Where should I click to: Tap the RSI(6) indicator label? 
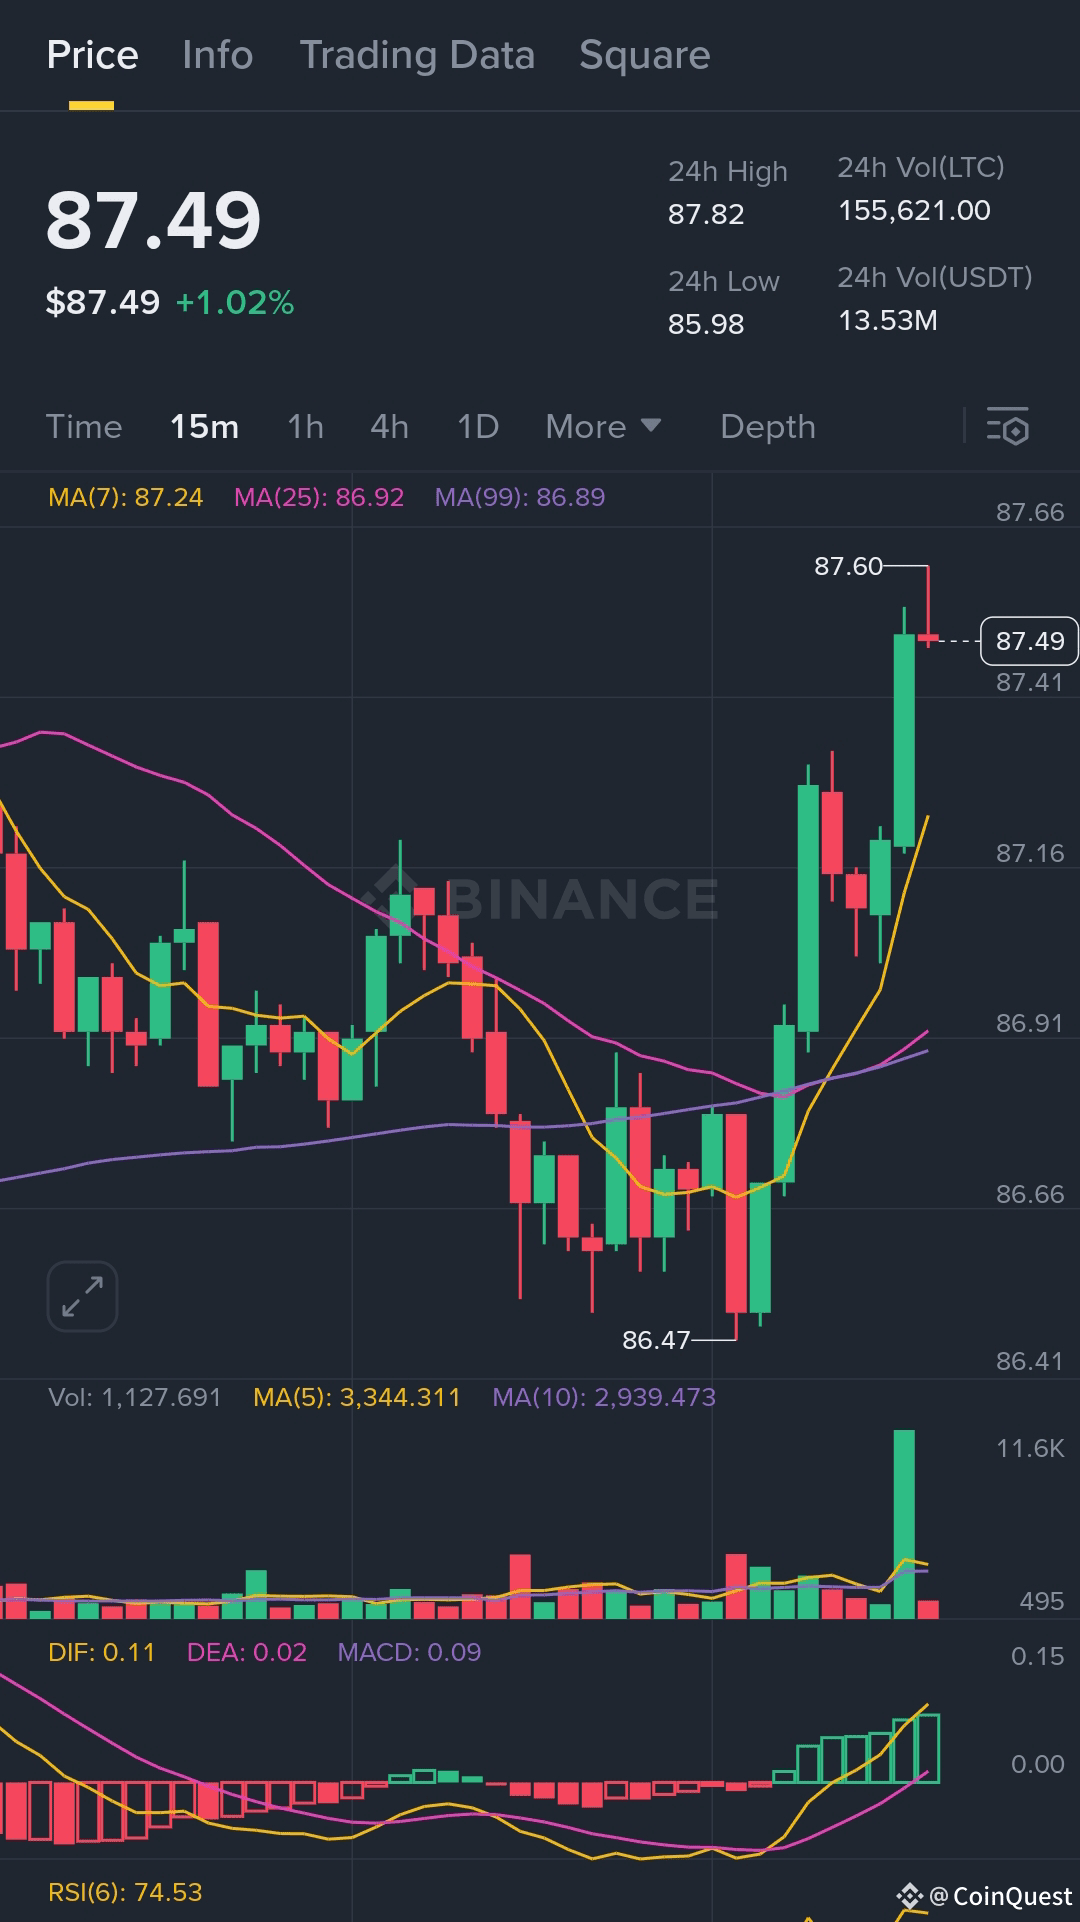point(125,1892)
